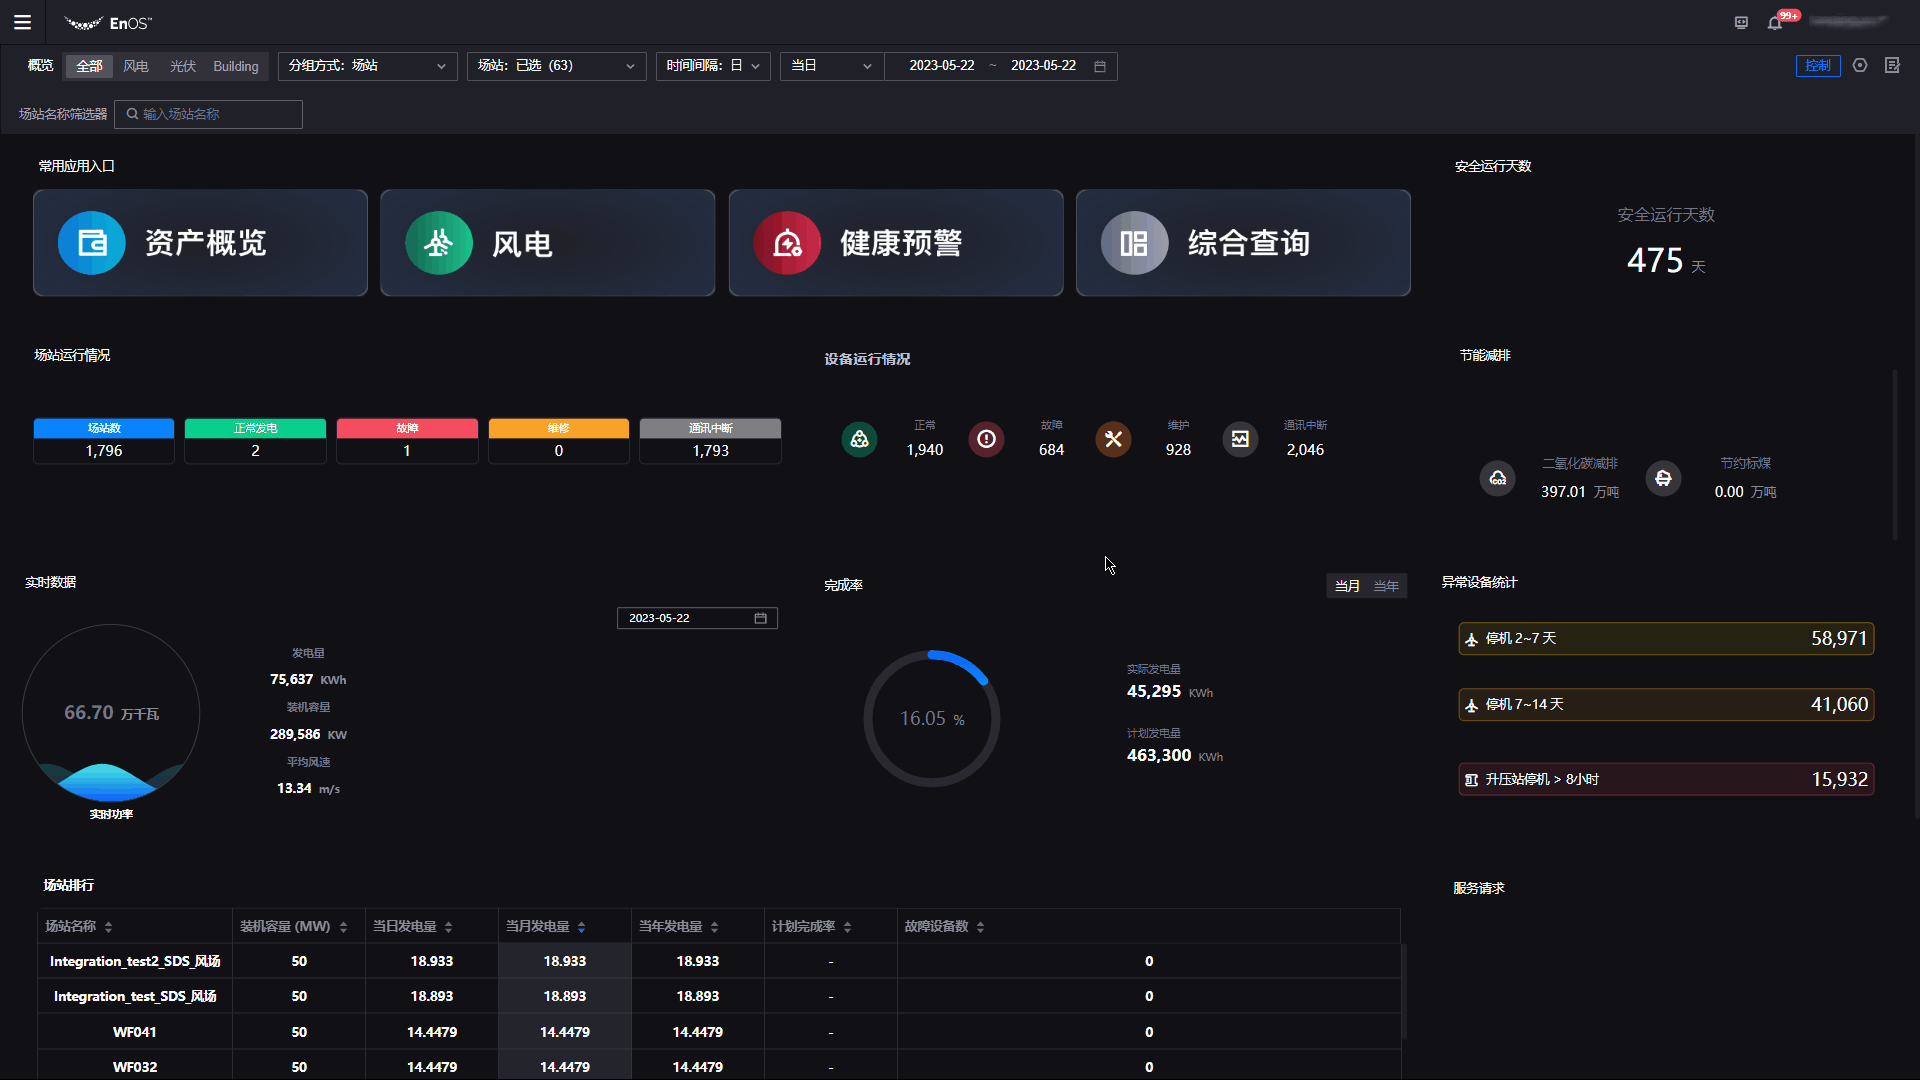Click the 停机 2~7 天 abnormal device bar
The height and width of the screenshot is (1080, 1920).
[x=1665, y=639]
